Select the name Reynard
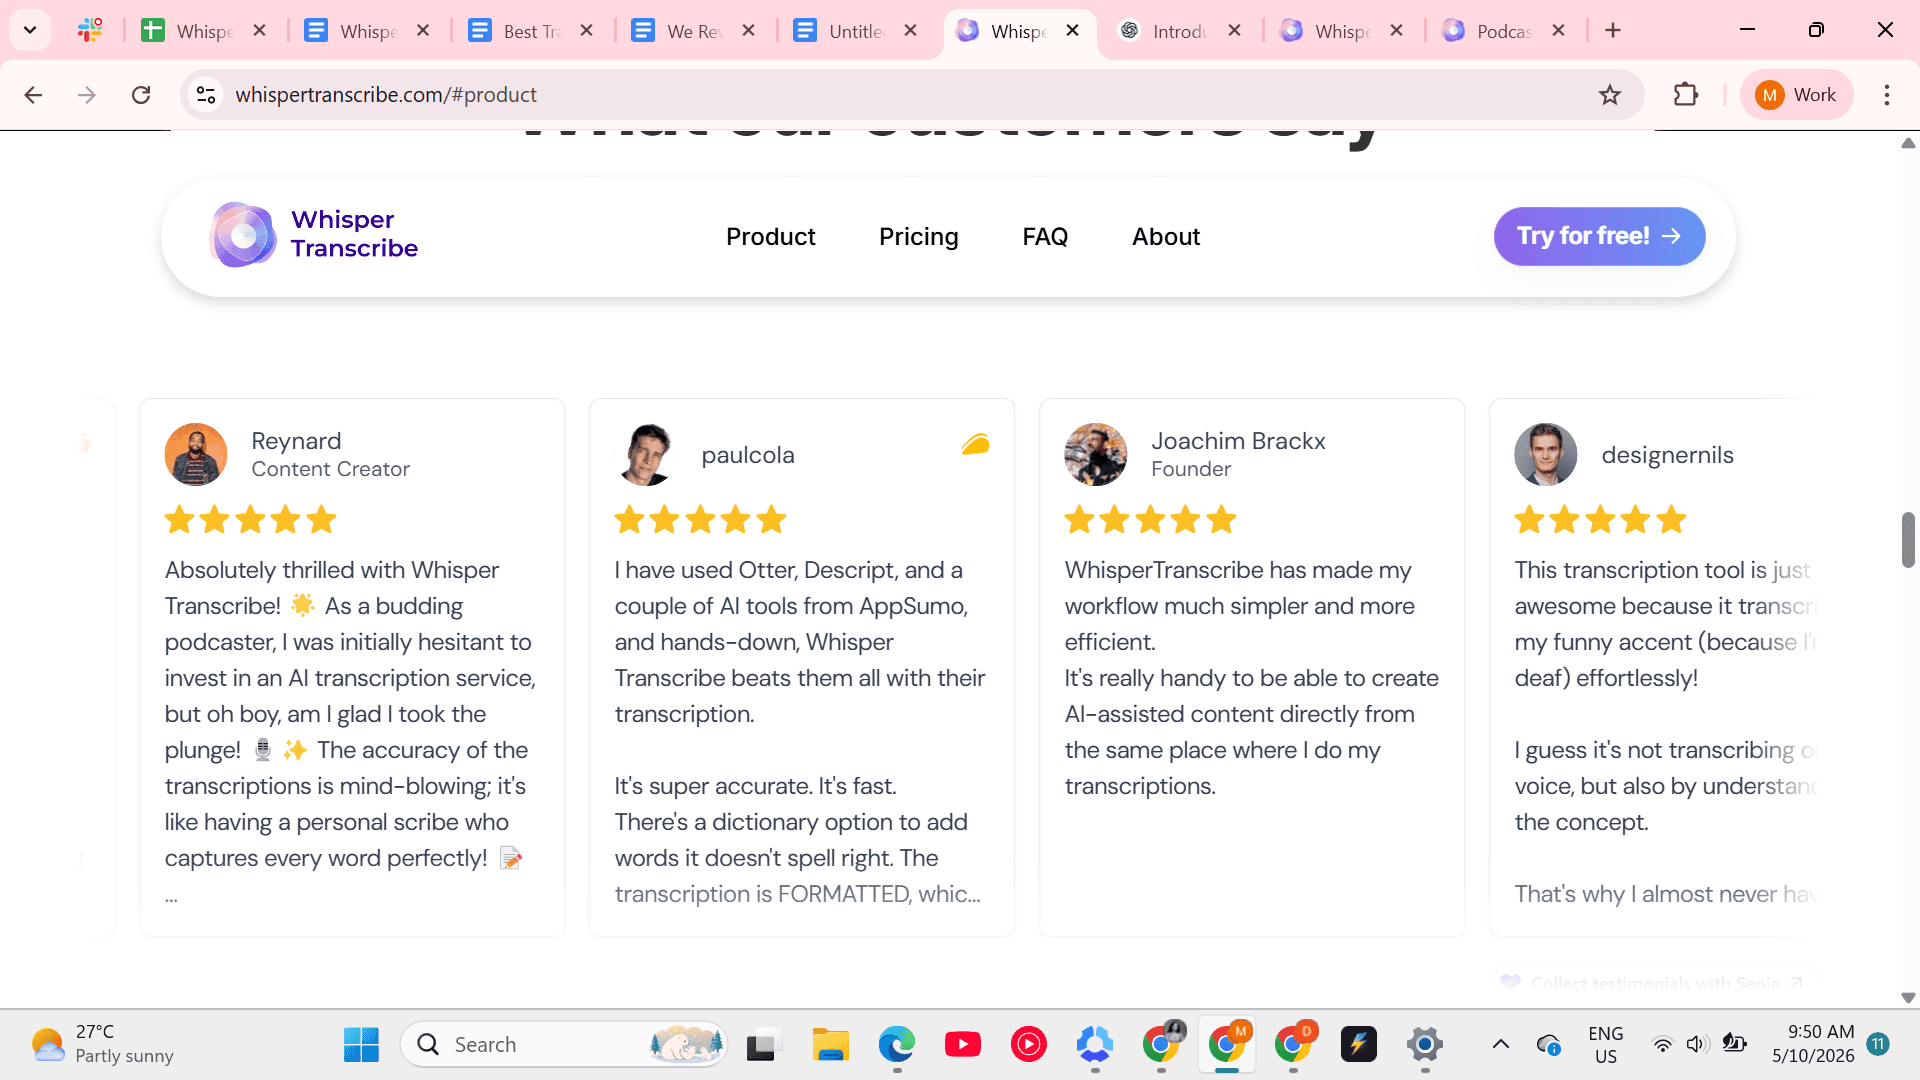 (x=296, y=441)
